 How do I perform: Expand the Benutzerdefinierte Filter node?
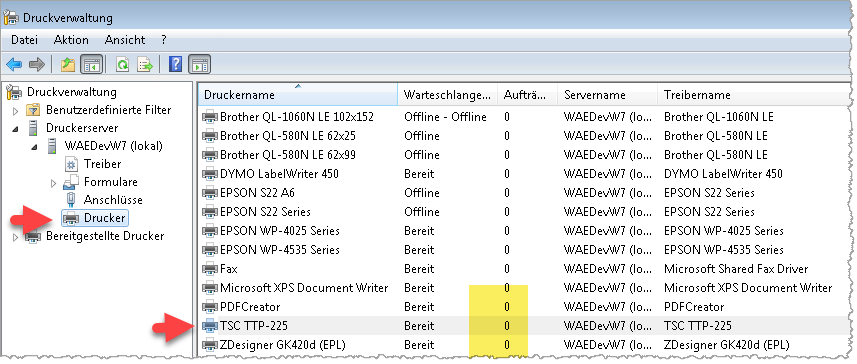point(15,110)
